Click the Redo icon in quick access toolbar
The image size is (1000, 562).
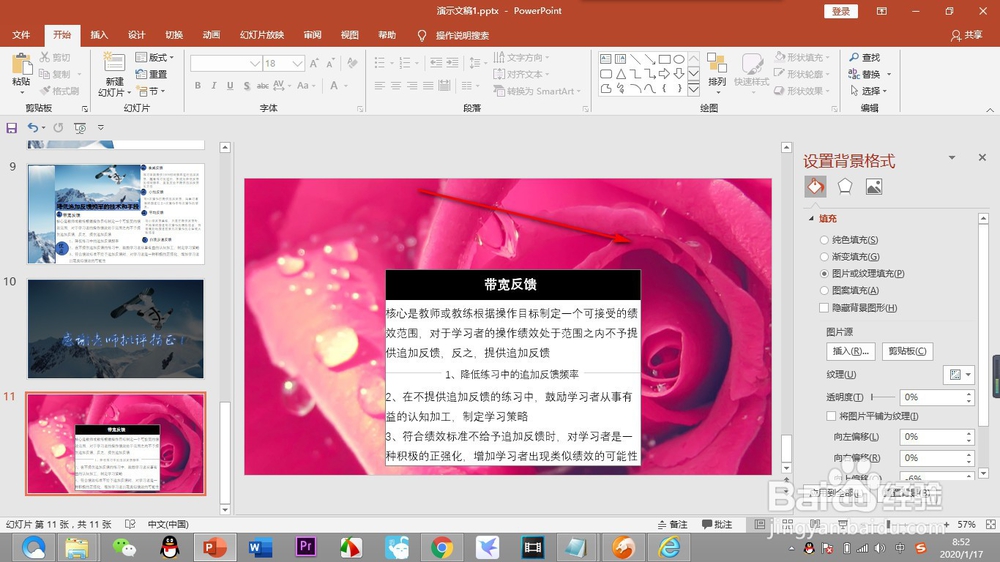[x=58, y=128]
